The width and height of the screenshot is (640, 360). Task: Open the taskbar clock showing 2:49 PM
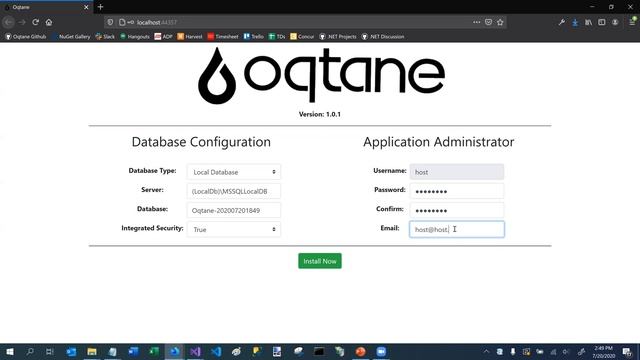click(603, 352)
